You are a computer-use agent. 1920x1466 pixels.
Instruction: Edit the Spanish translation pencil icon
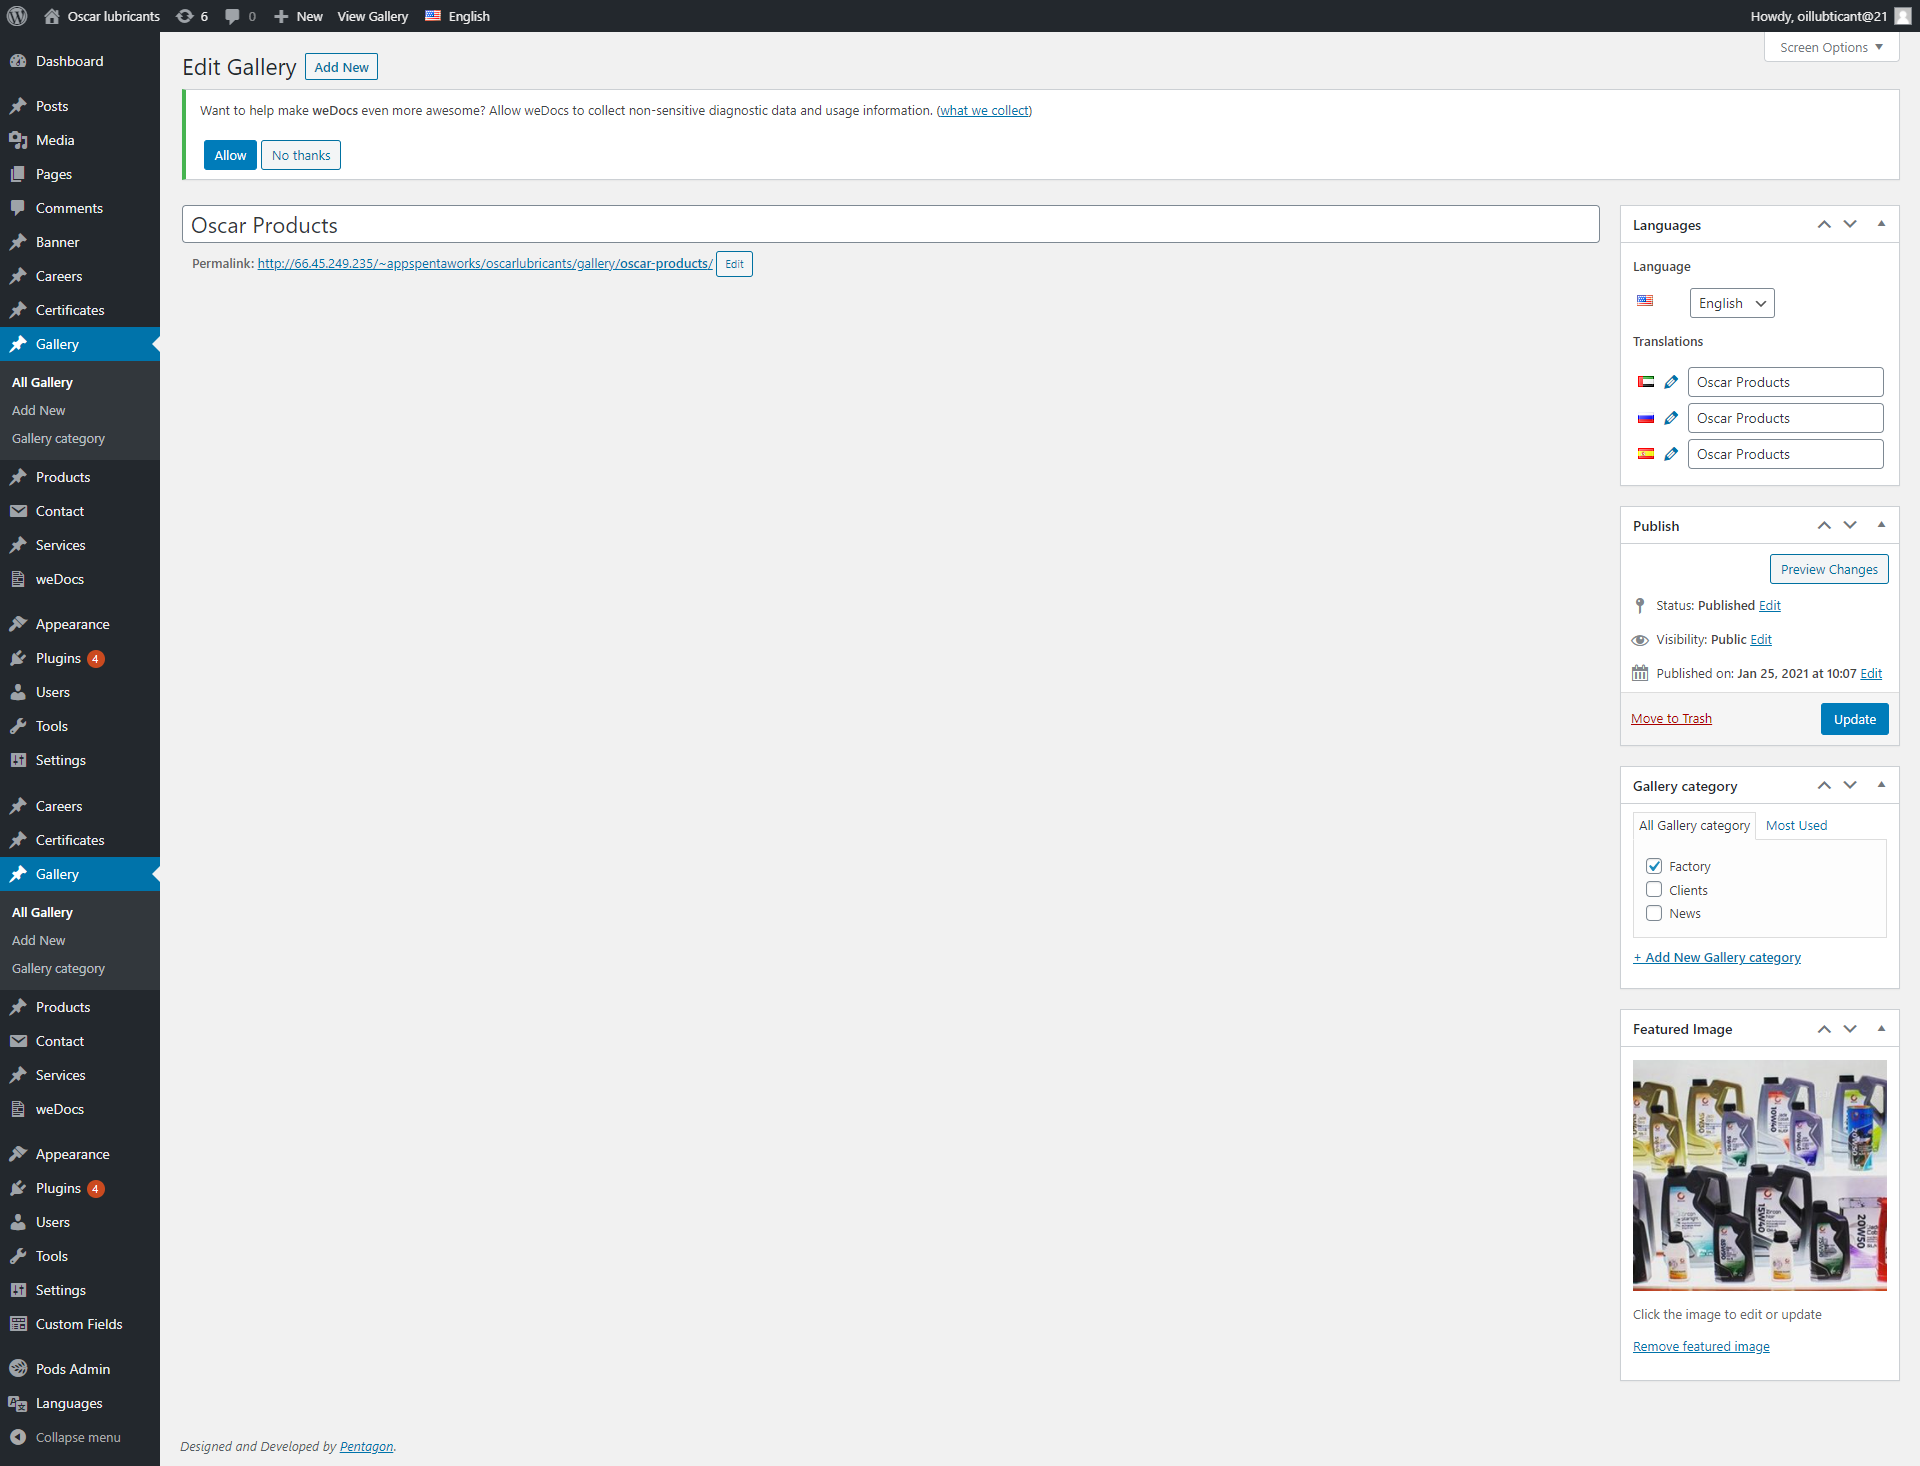(x=1671, y=454)
